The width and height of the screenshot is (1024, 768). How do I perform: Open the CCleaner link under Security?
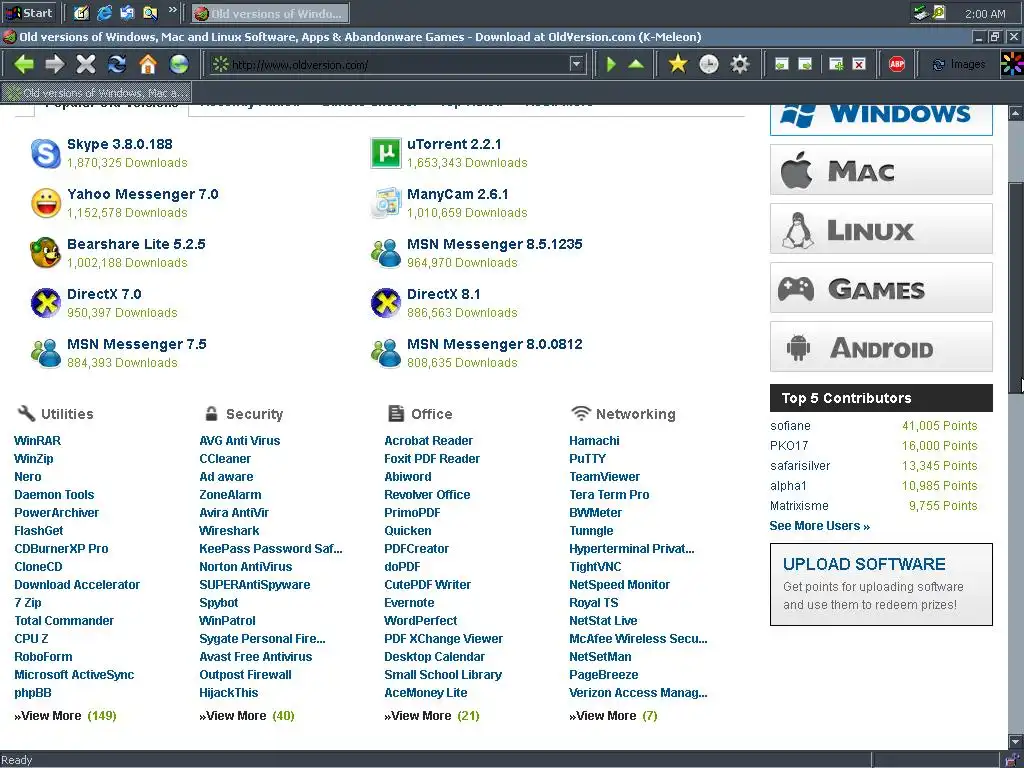(225, 459)
